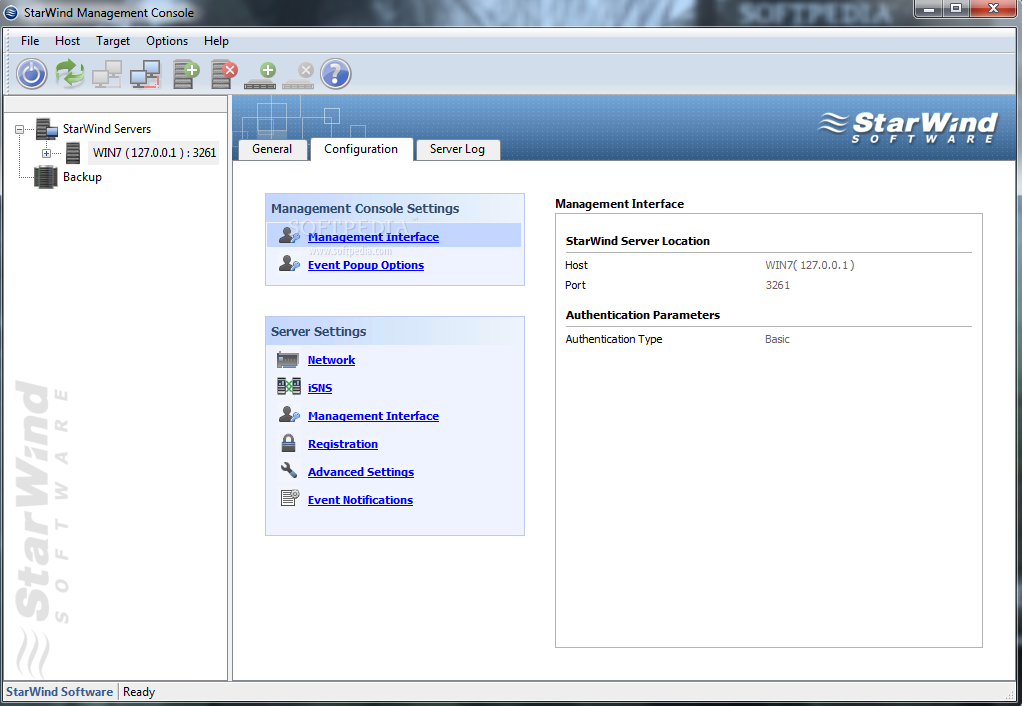Click the Host field label
This screenshot has width=1022, height=706.
[x=576, y=265]
